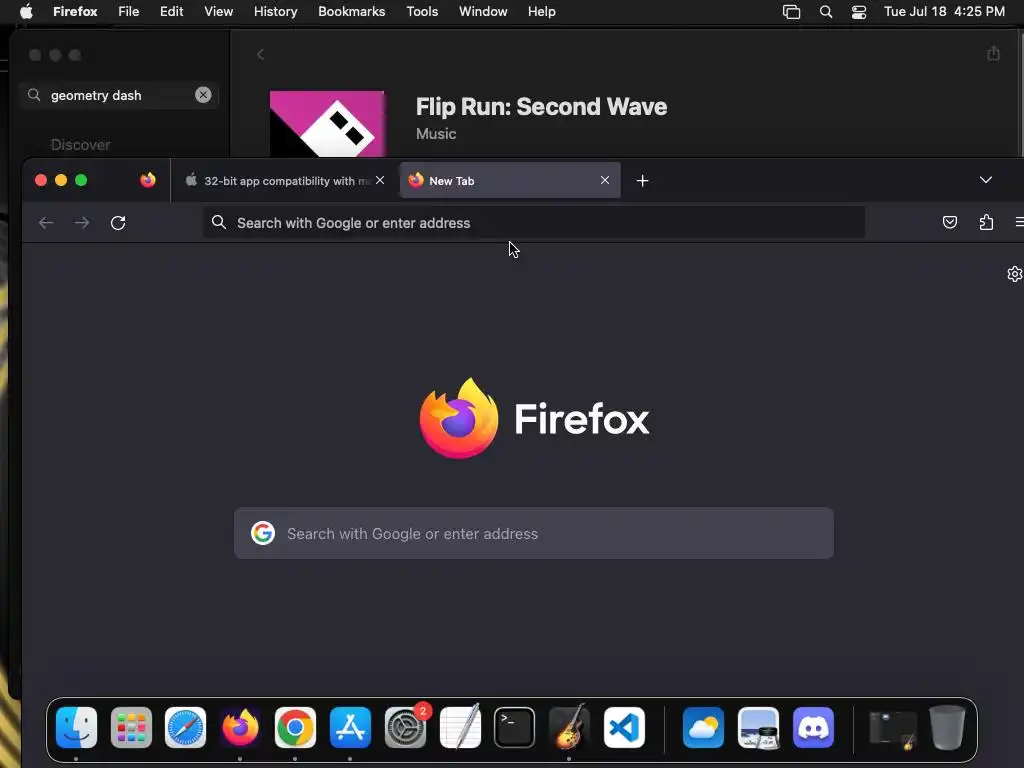Click the Firefox icon in the Dock
The height and width of the screenshot is (768, 1024).
click(x=240, y=728)
